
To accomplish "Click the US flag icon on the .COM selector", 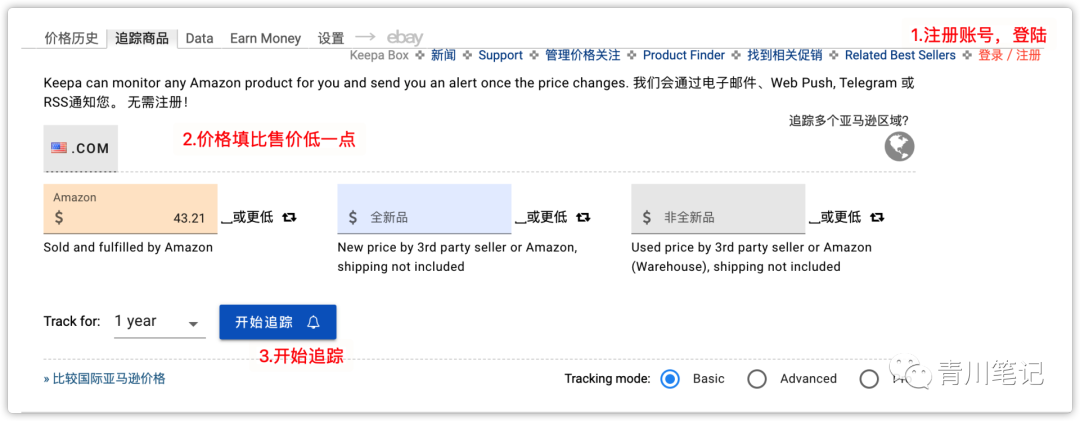I will coord(60,148).
